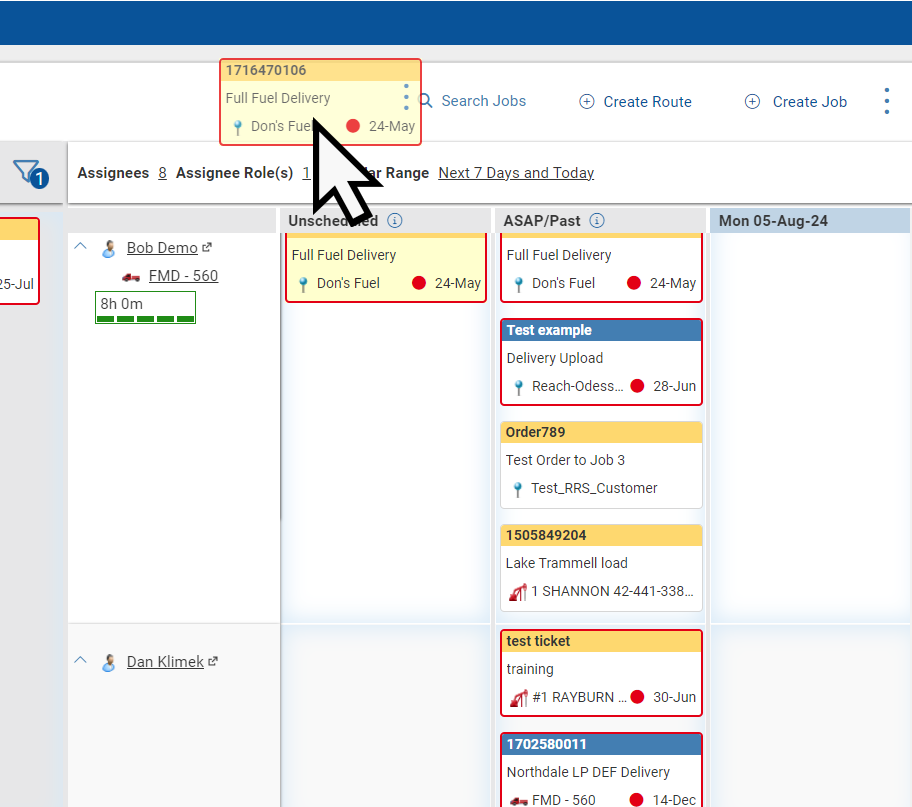Click red status dot beside 30-Jun

(637, 696)
